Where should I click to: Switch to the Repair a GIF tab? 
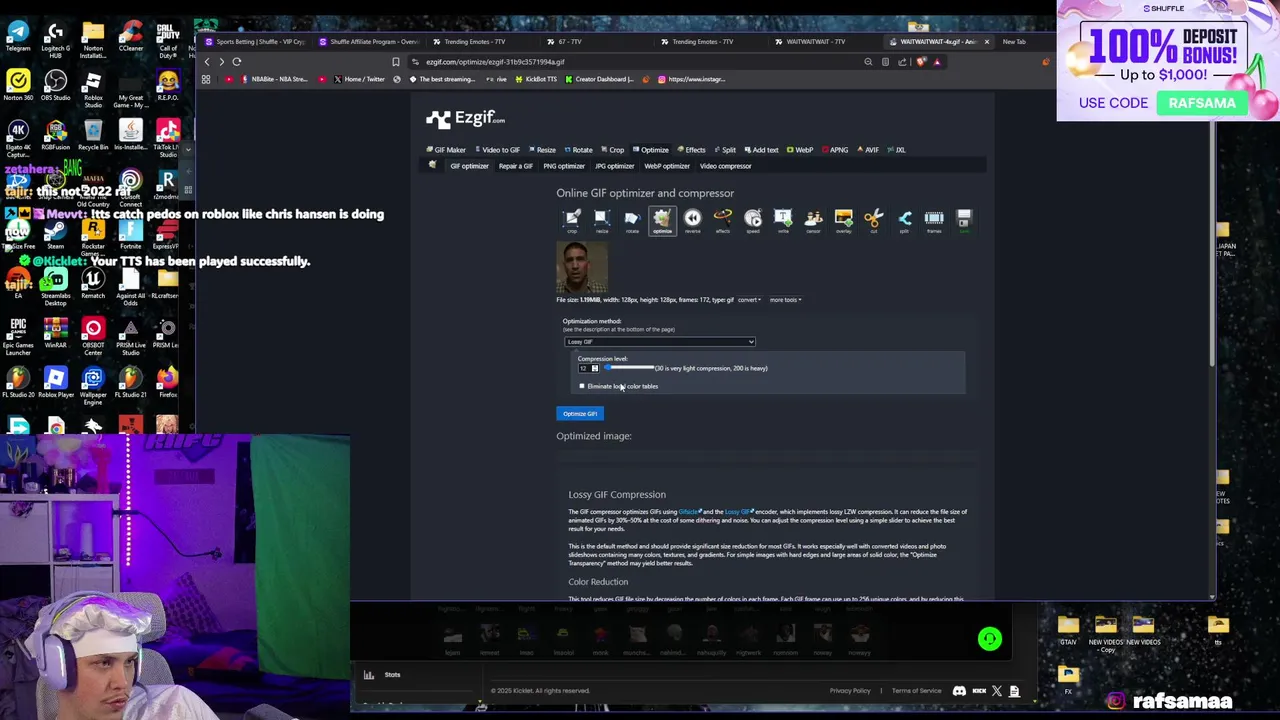(x=516, y=166)
